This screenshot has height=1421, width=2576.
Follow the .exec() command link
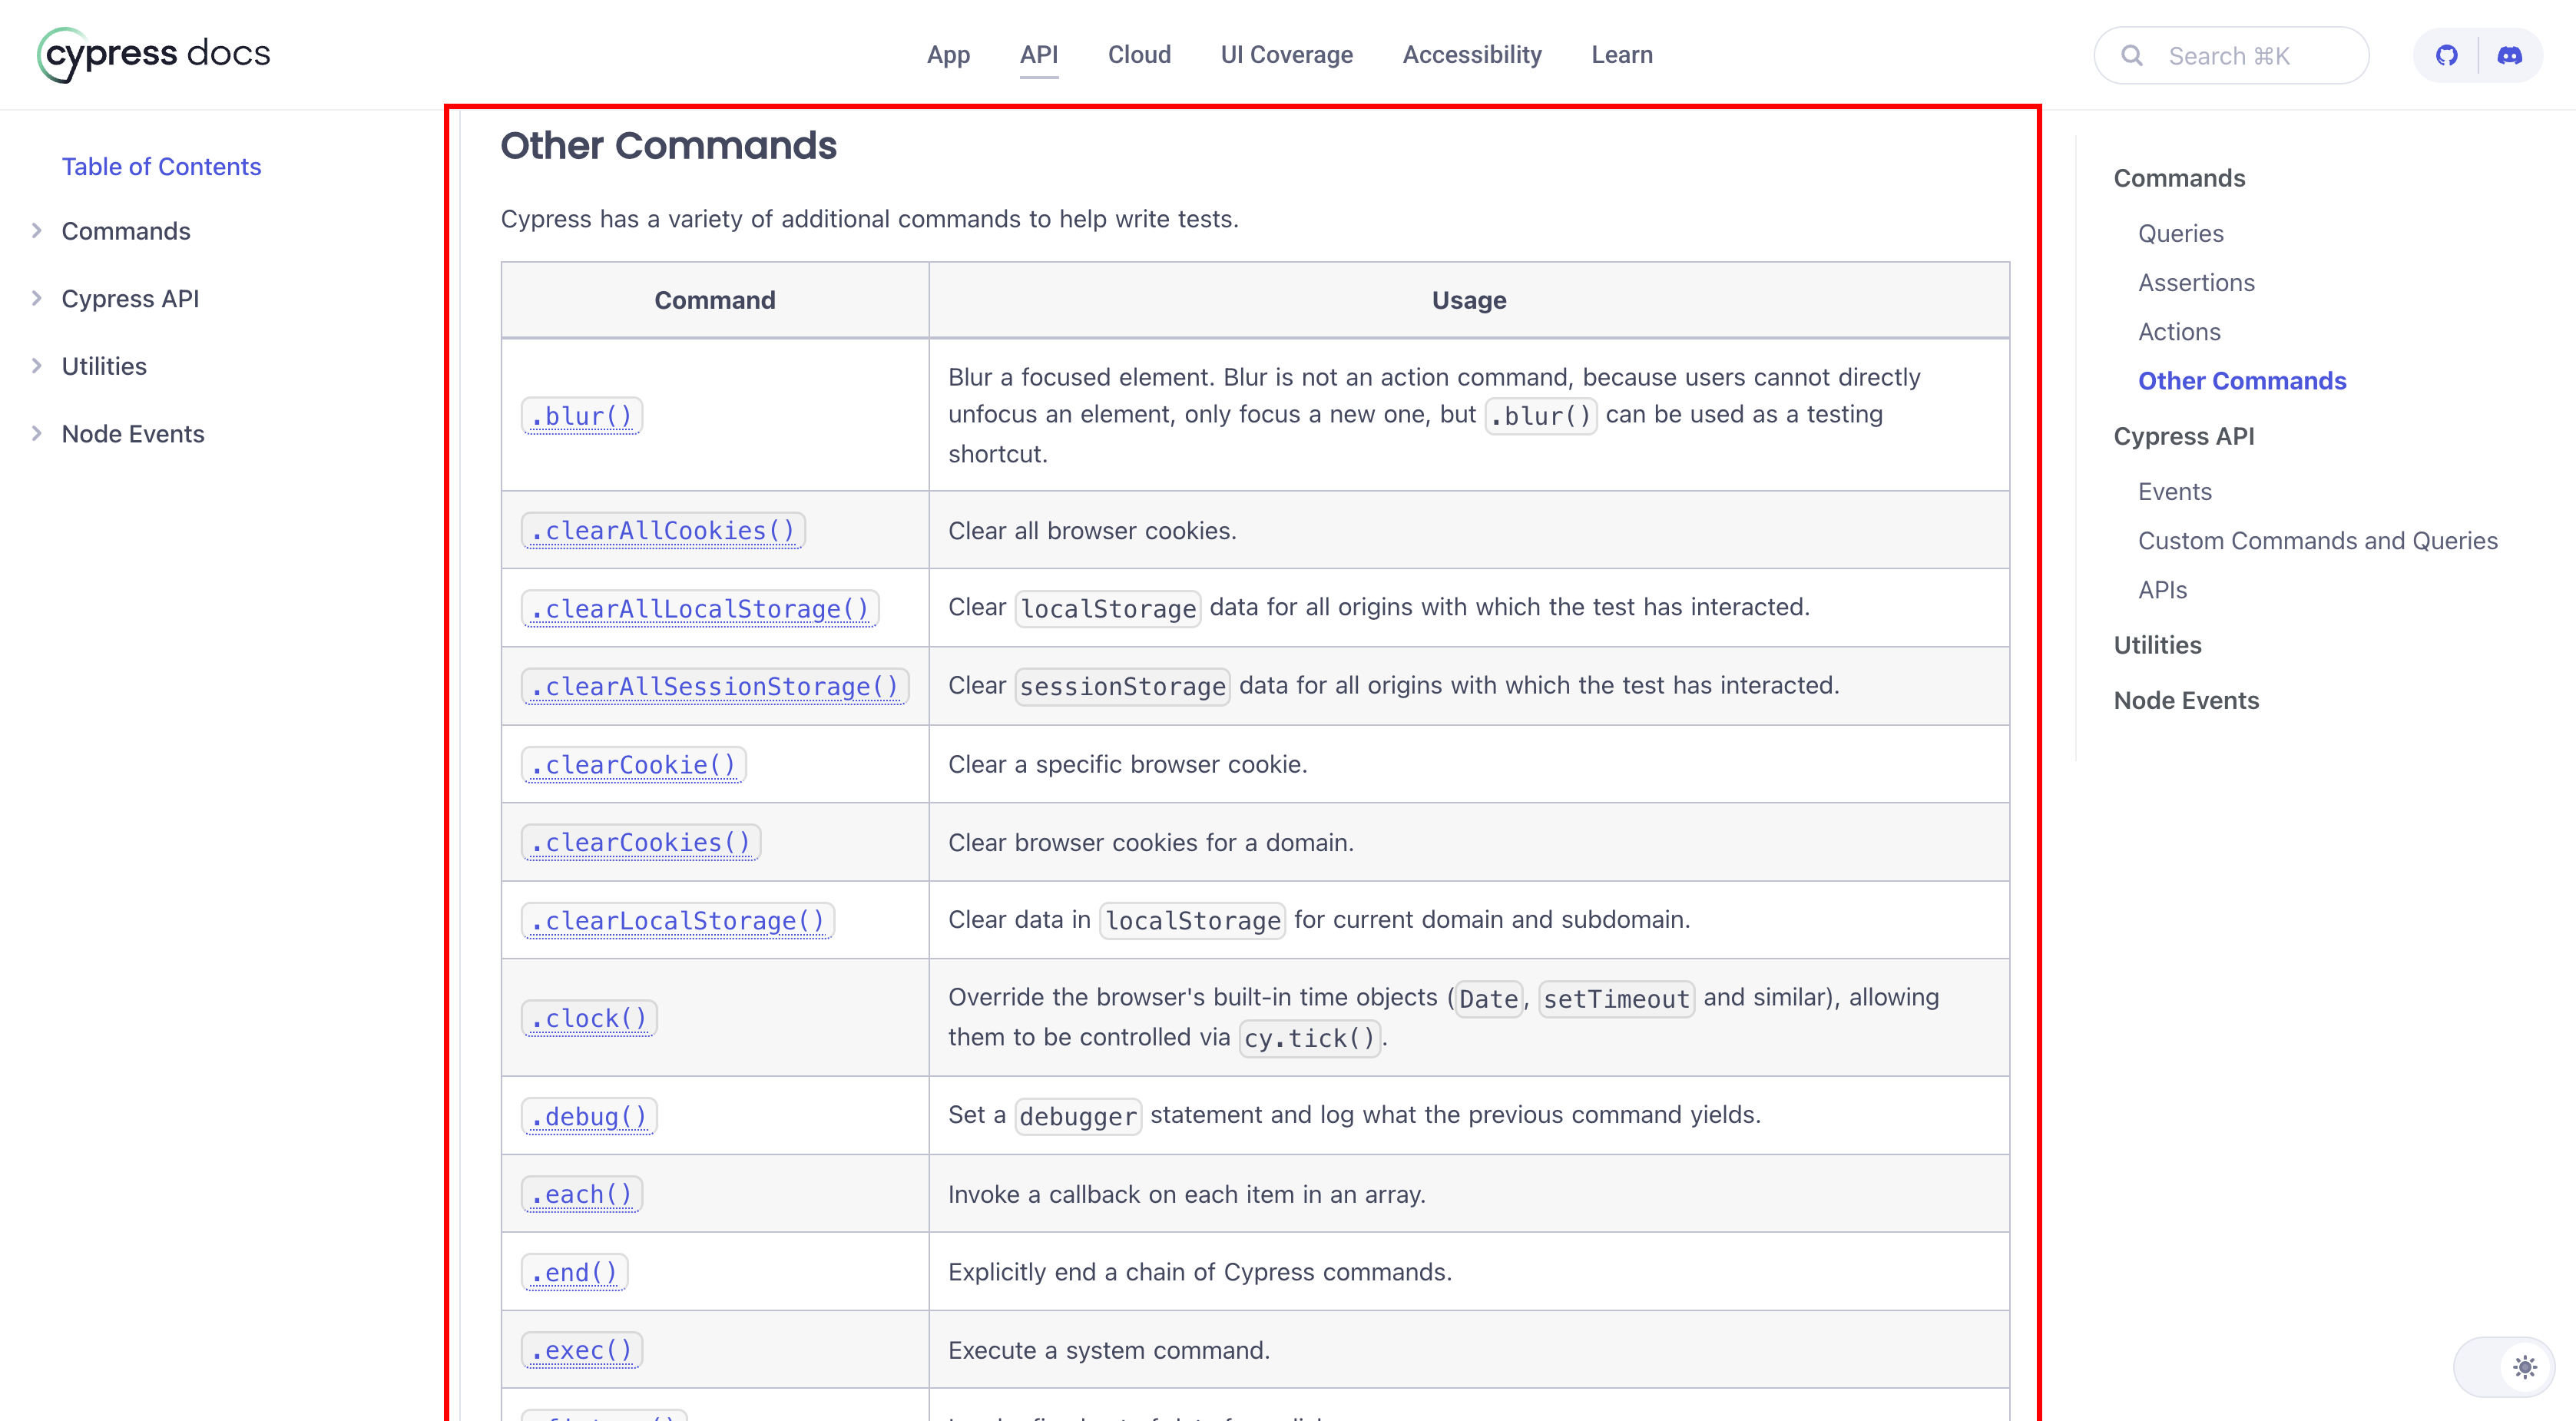pos(582,1350)
